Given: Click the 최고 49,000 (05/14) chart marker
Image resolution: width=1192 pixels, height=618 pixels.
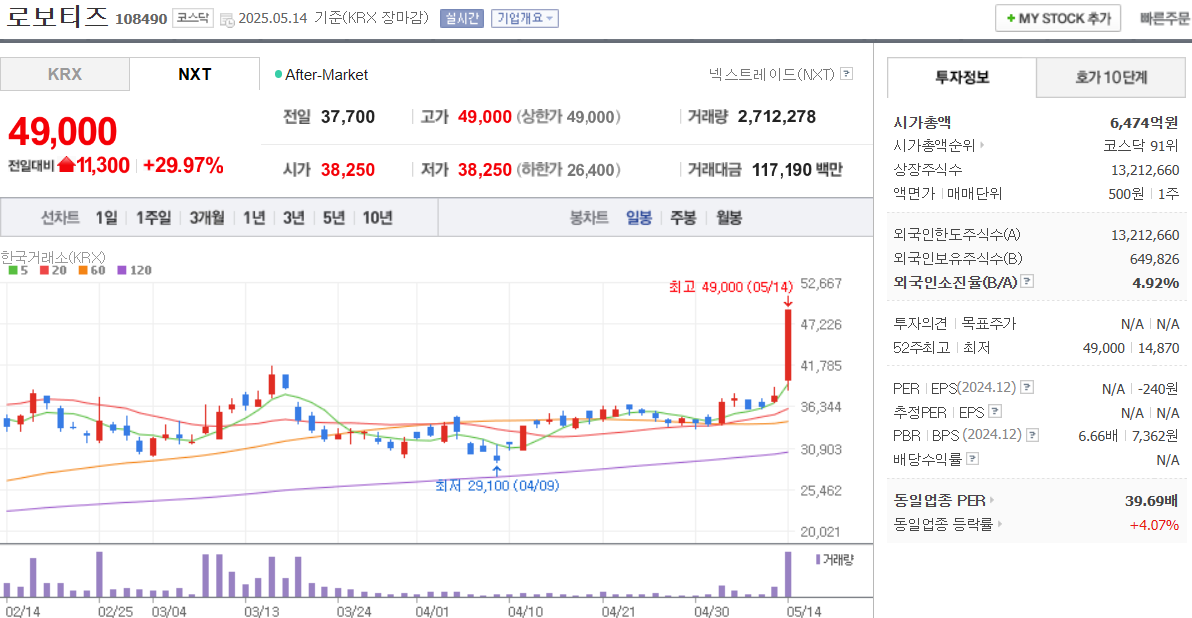Looking at the screenshot, I should (731, 287).
